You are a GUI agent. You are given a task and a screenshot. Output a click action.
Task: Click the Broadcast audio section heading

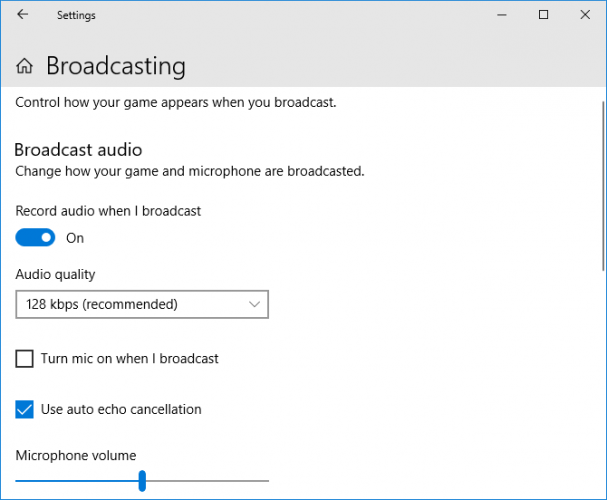click(78, 150)
